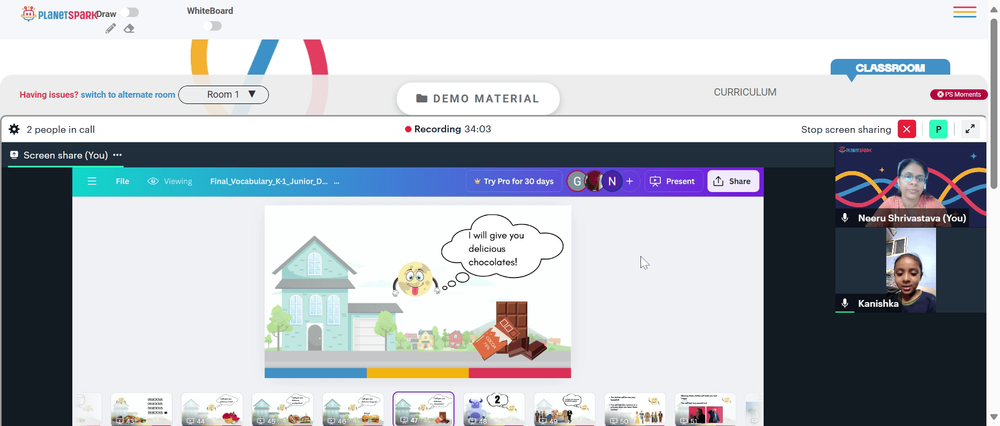Image resolution: width=1000 pixels, height=426 pixels.
Task: Click the page vertical scrollbar
Action: click(x=994, y=102)
